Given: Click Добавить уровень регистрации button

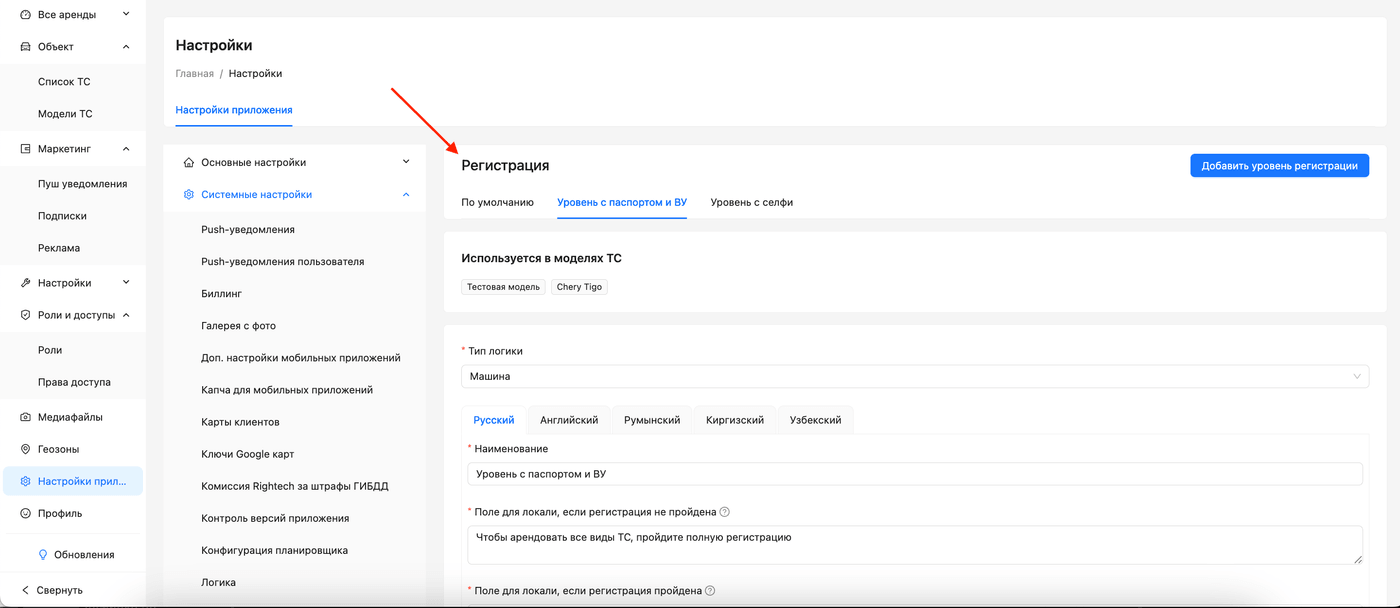Looking at the screenshot, I should tap(1278, 166).
